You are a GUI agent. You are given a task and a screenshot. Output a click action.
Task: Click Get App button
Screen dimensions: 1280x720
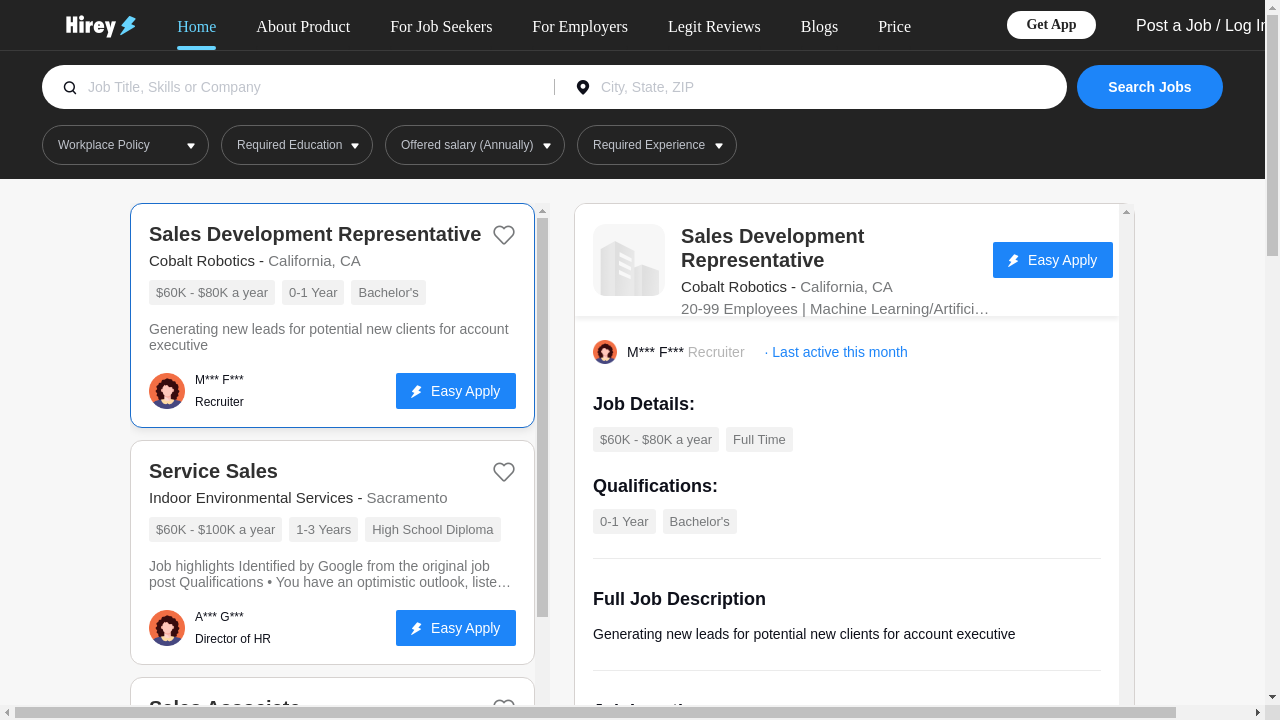(1051, 25)
